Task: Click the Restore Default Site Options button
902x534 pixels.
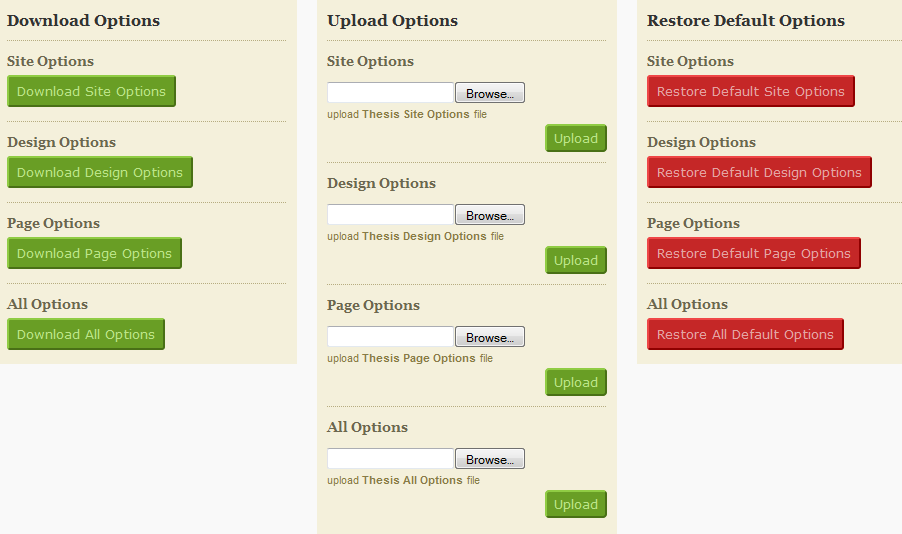Action: pos(751,91)
